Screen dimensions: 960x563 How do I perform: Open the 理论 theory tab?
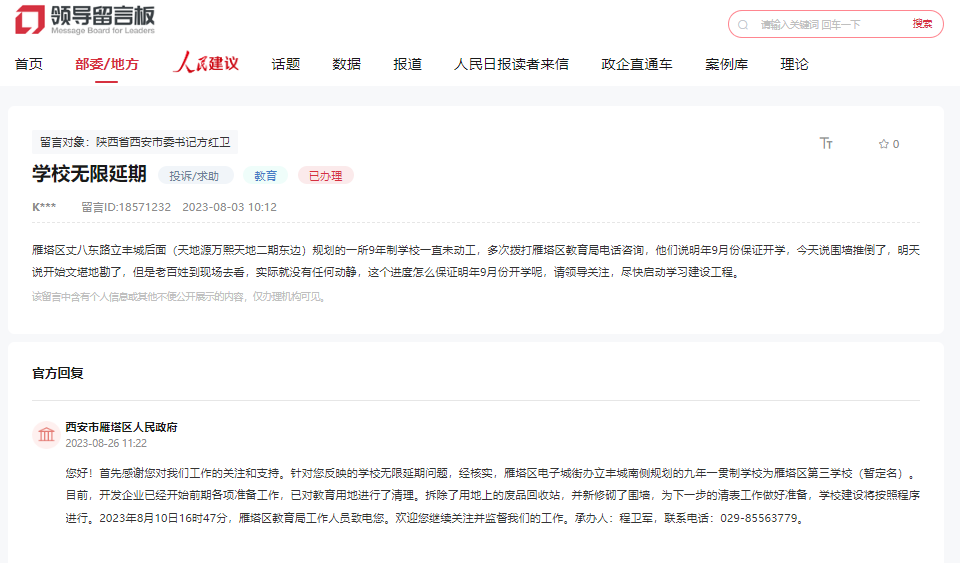(794, 64)
